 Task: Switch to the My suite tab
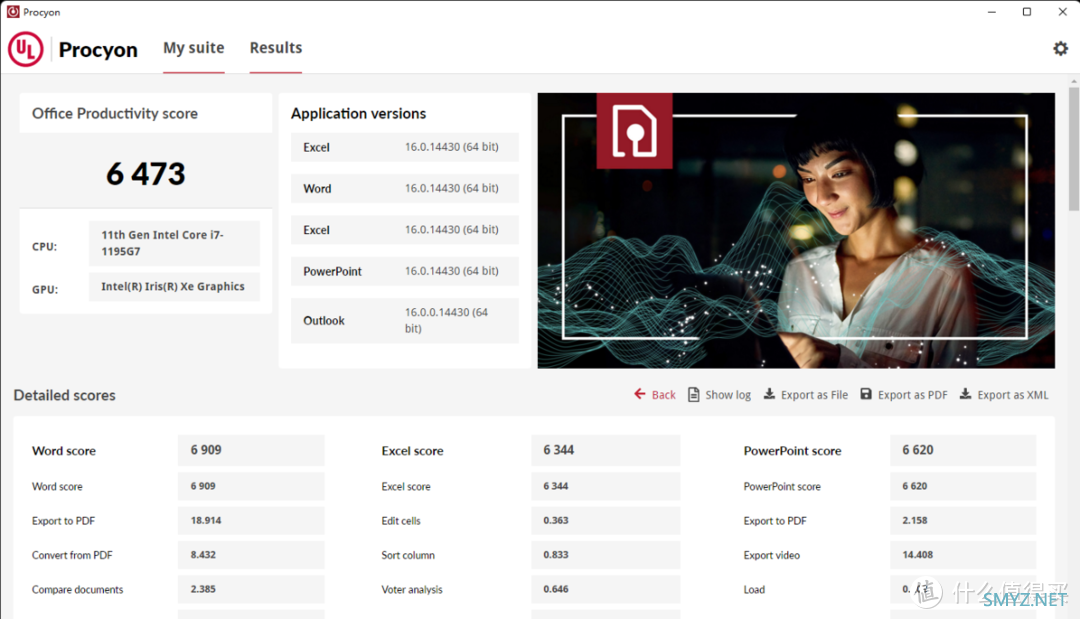pos(194,48)
